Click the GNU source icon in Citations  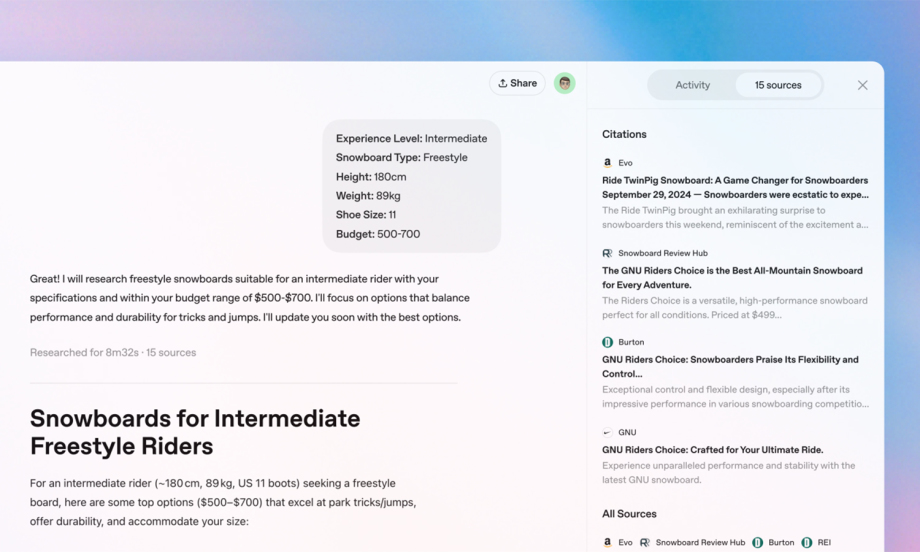pyautogui.click(x=607, y=433)
